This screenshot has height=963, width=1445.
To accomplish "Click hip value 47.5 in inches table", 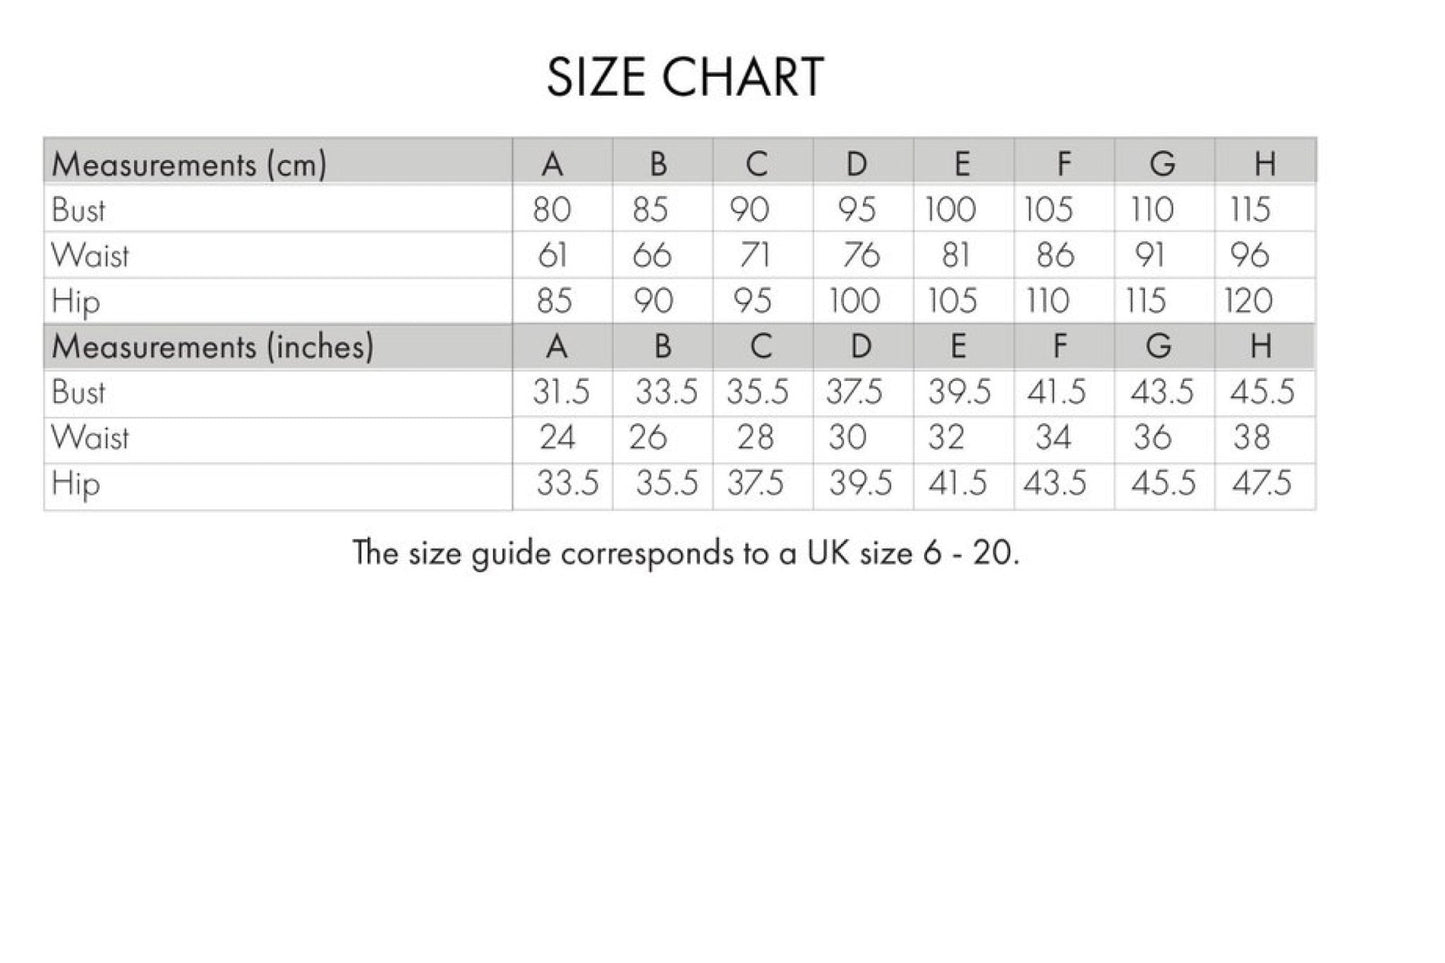I will click(1261, 484).
